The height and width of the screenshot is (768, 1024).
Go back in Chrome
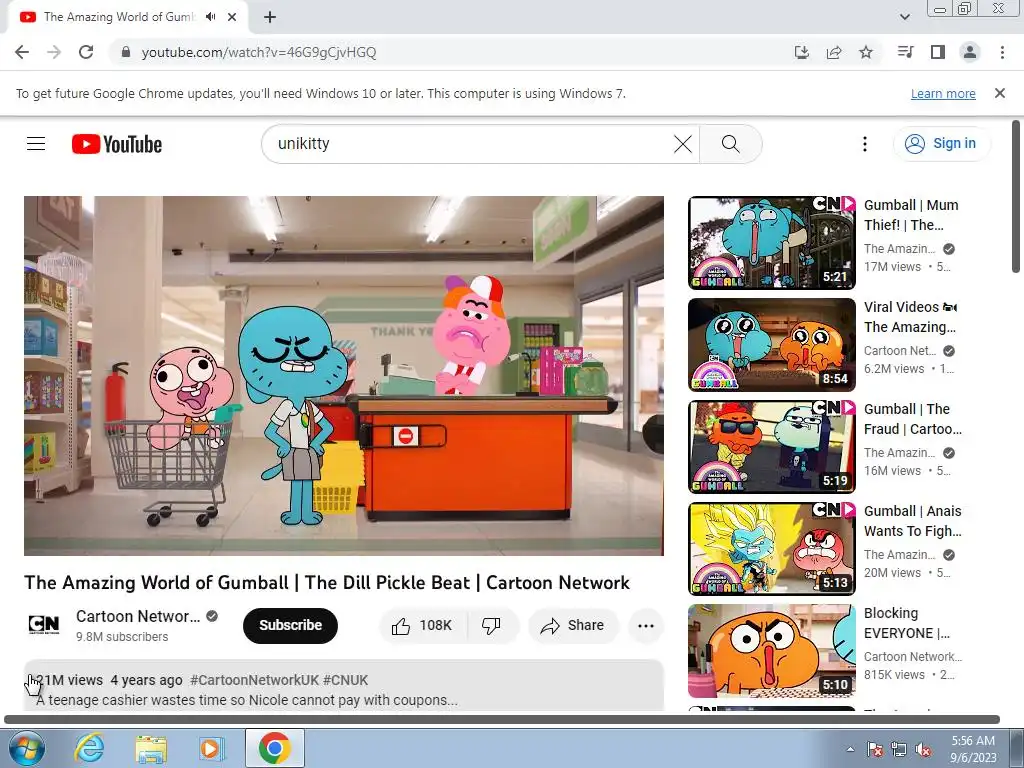click(22, 52)
